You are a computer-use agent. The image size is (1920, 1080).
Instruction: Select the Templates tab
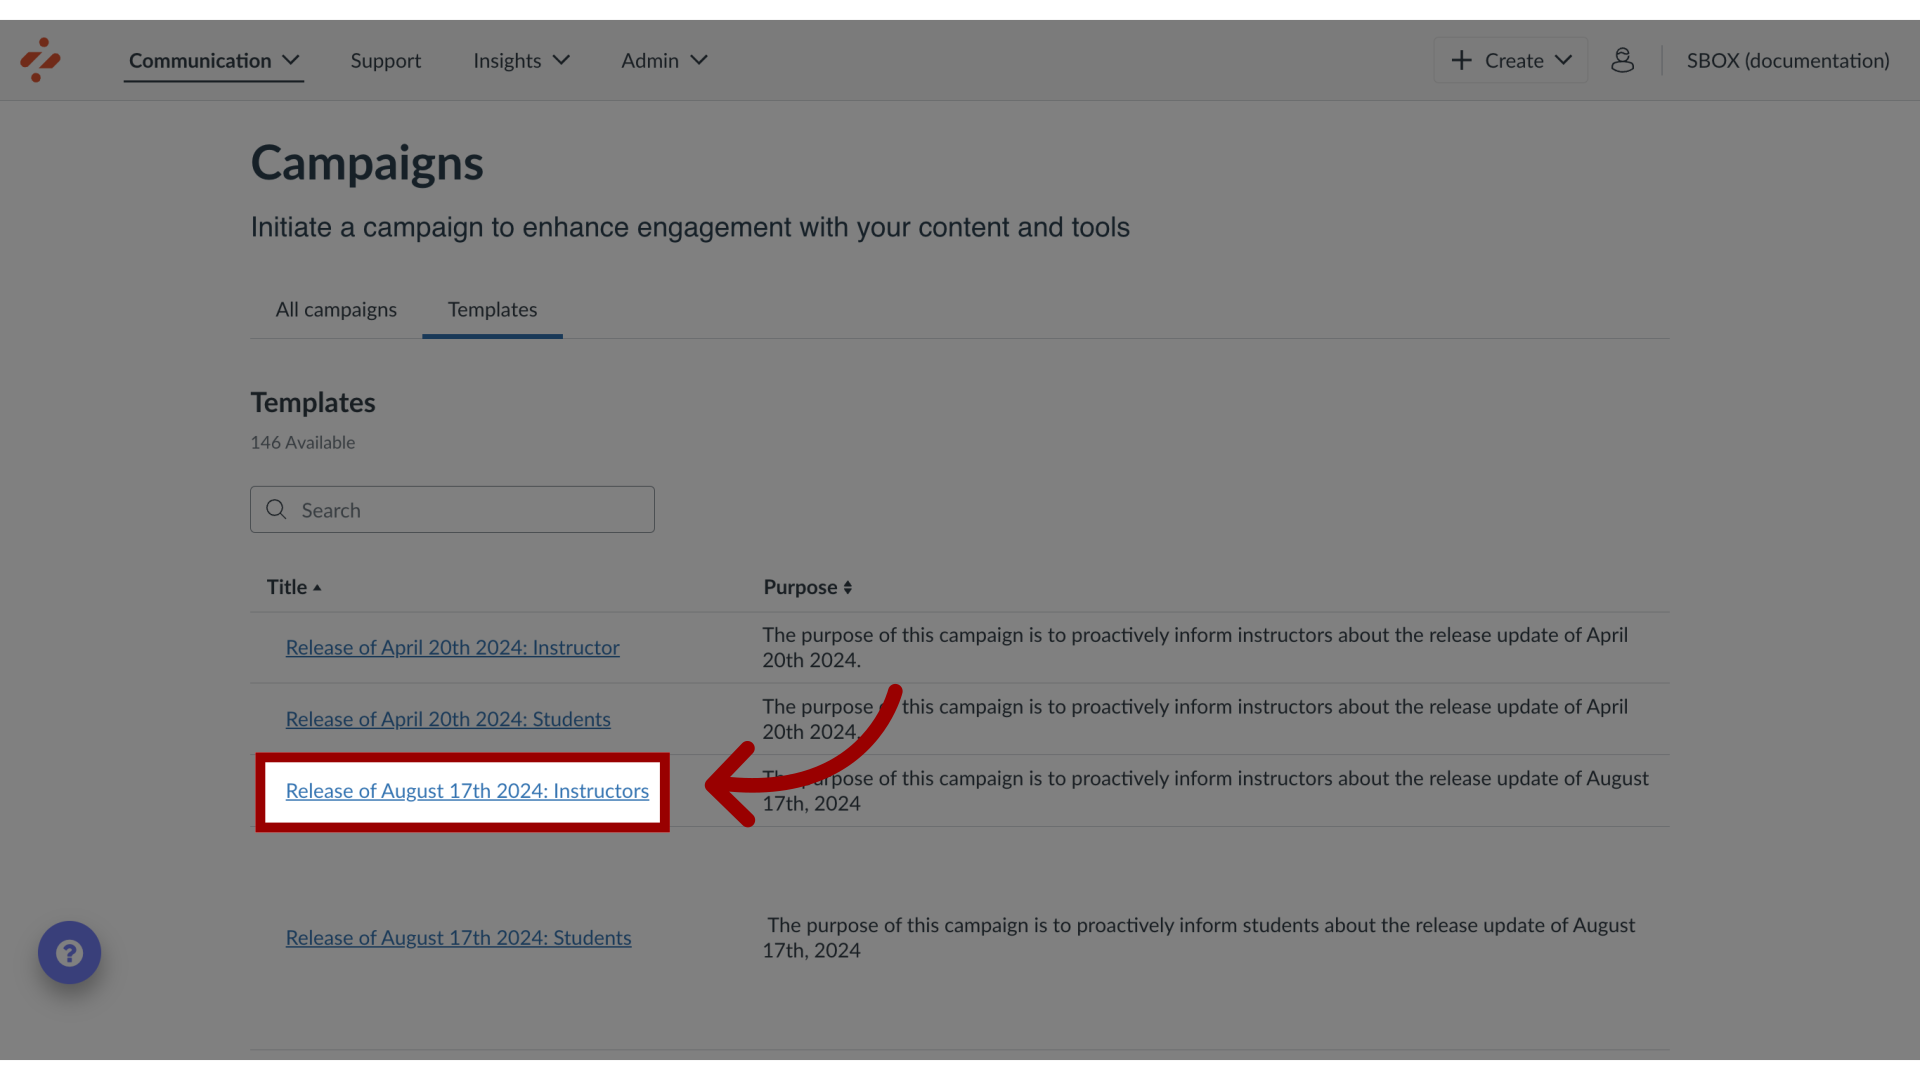[492, 310]
